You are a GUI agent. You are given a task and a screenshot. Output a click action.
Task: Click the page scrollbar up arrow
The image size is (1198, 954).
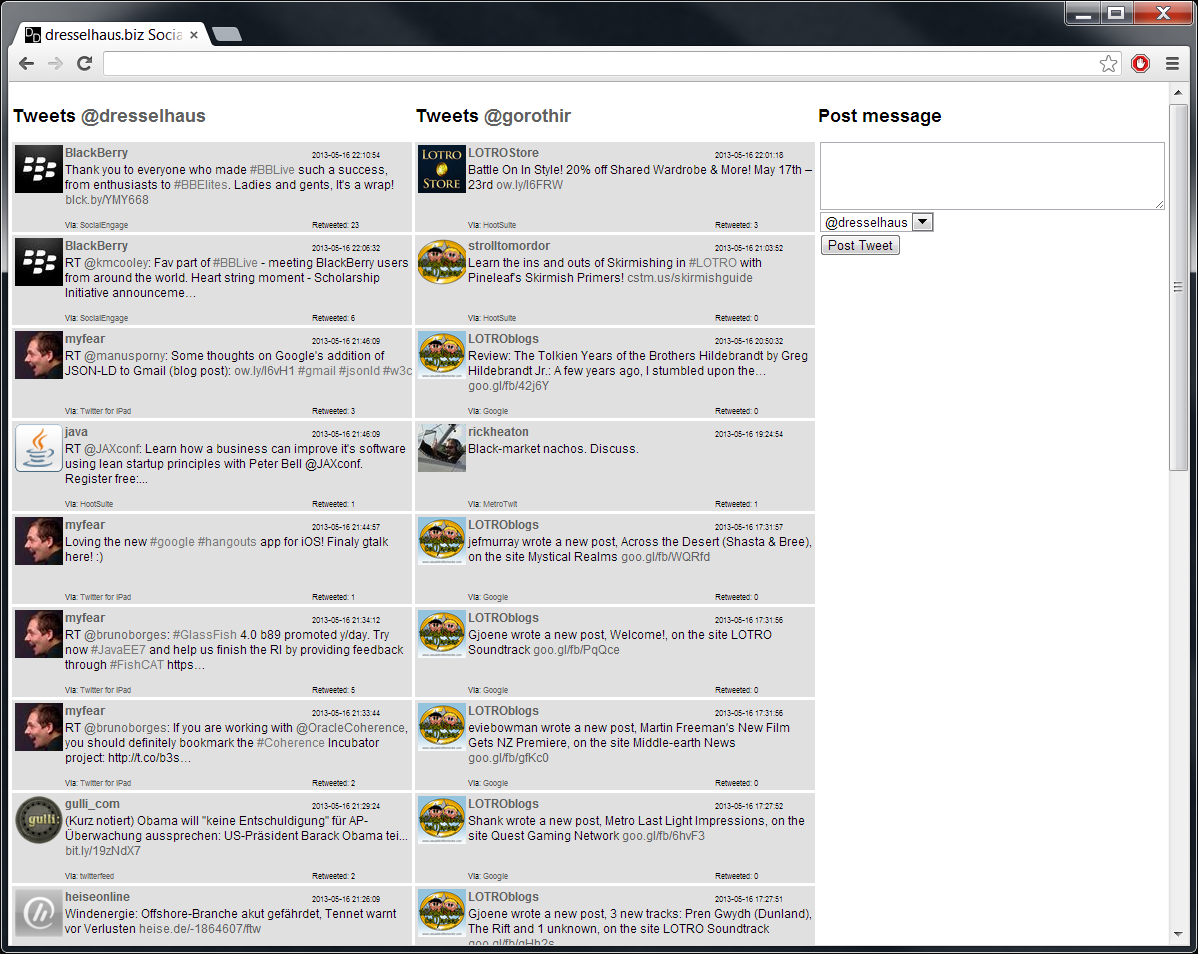click(1178, 93)
